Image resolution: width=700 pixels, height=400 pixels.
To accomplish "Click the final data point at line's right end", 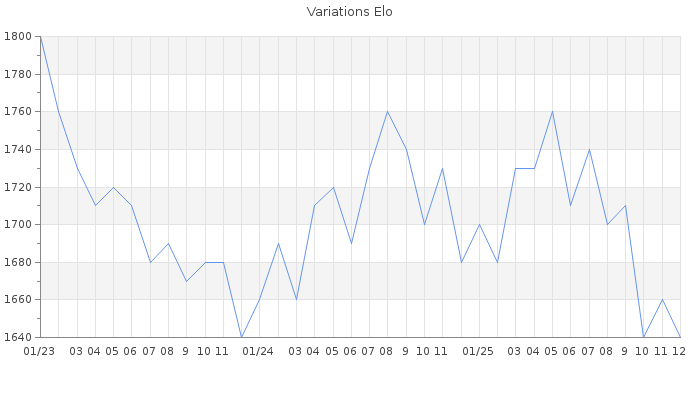I will (680, 337).
